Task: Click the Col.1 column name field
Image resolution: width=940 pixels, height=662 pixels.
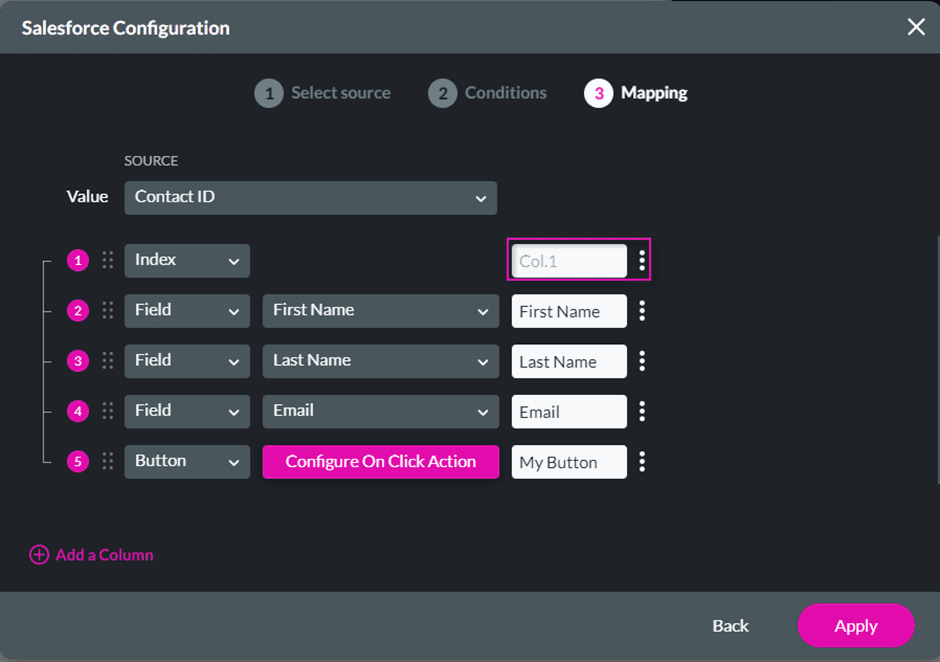Action: tap(568, 261)
